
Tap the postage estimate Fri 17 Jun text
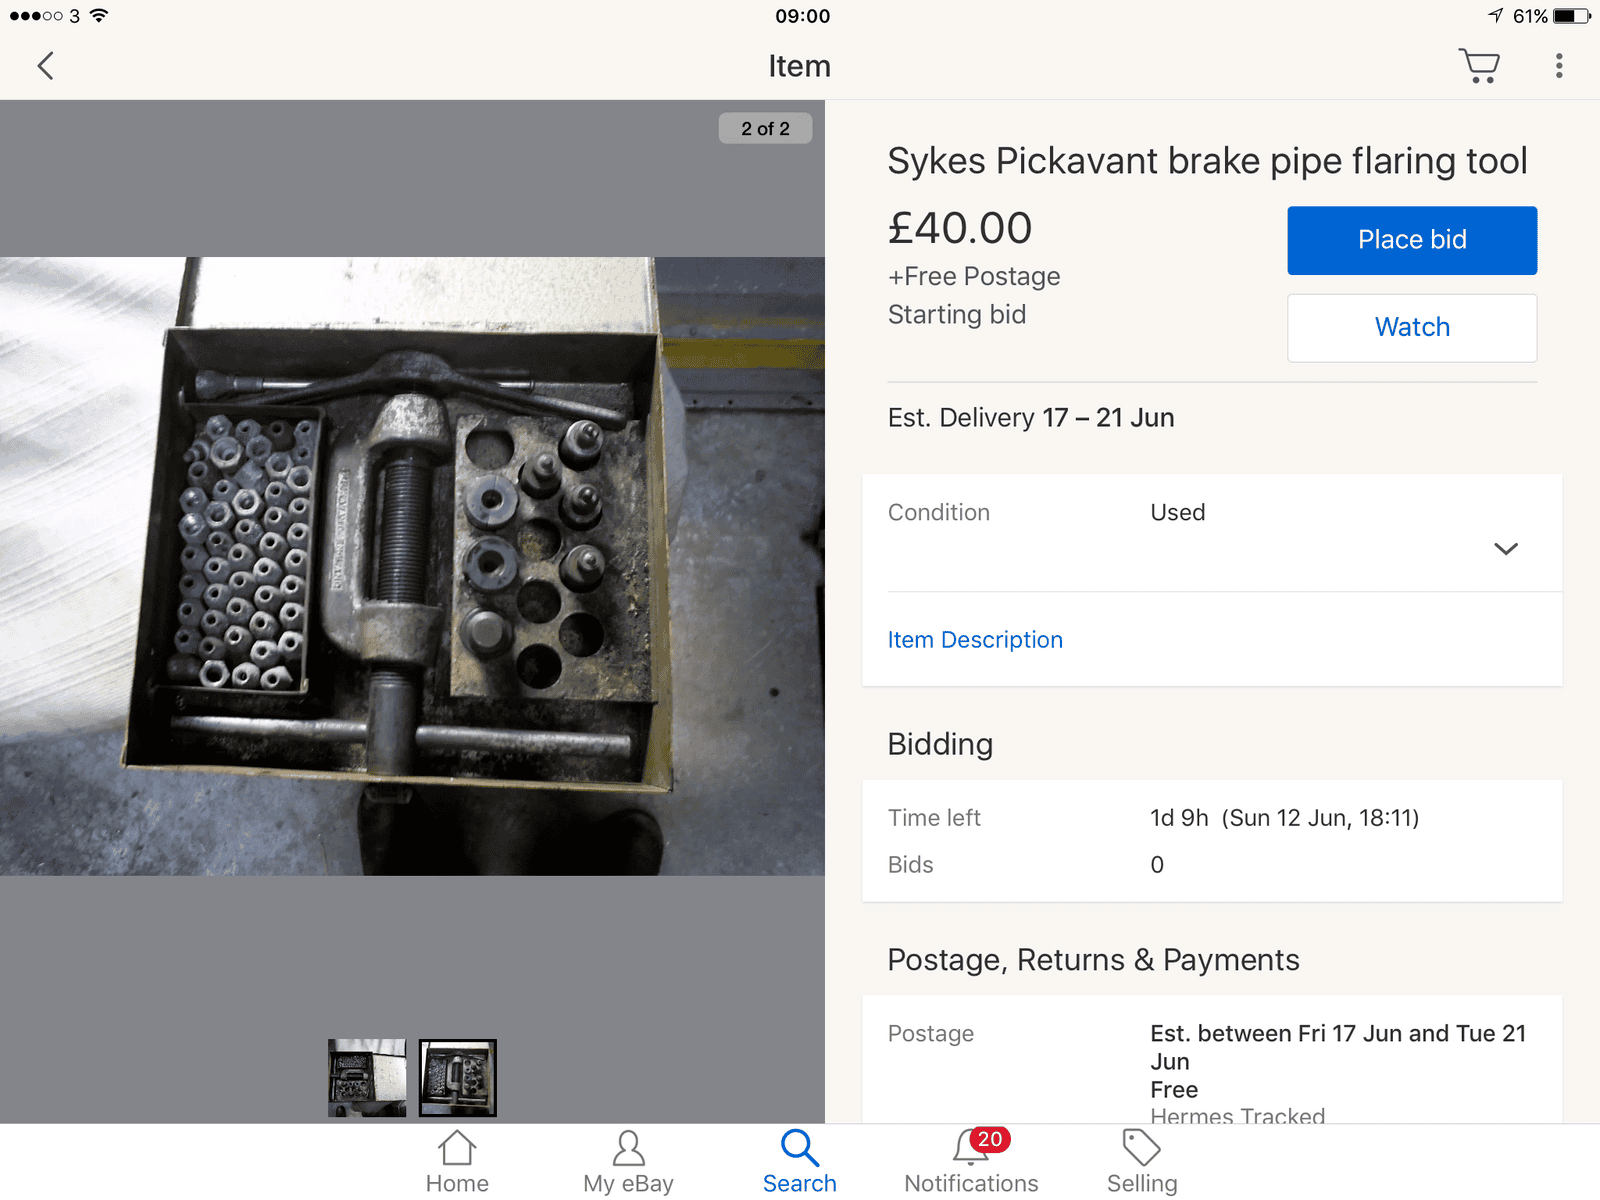point(1338,1047)
